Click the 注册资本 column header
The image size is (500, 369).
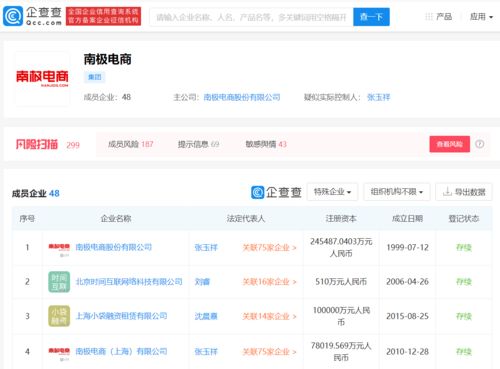pyautogui.click(x=341, y=219)
